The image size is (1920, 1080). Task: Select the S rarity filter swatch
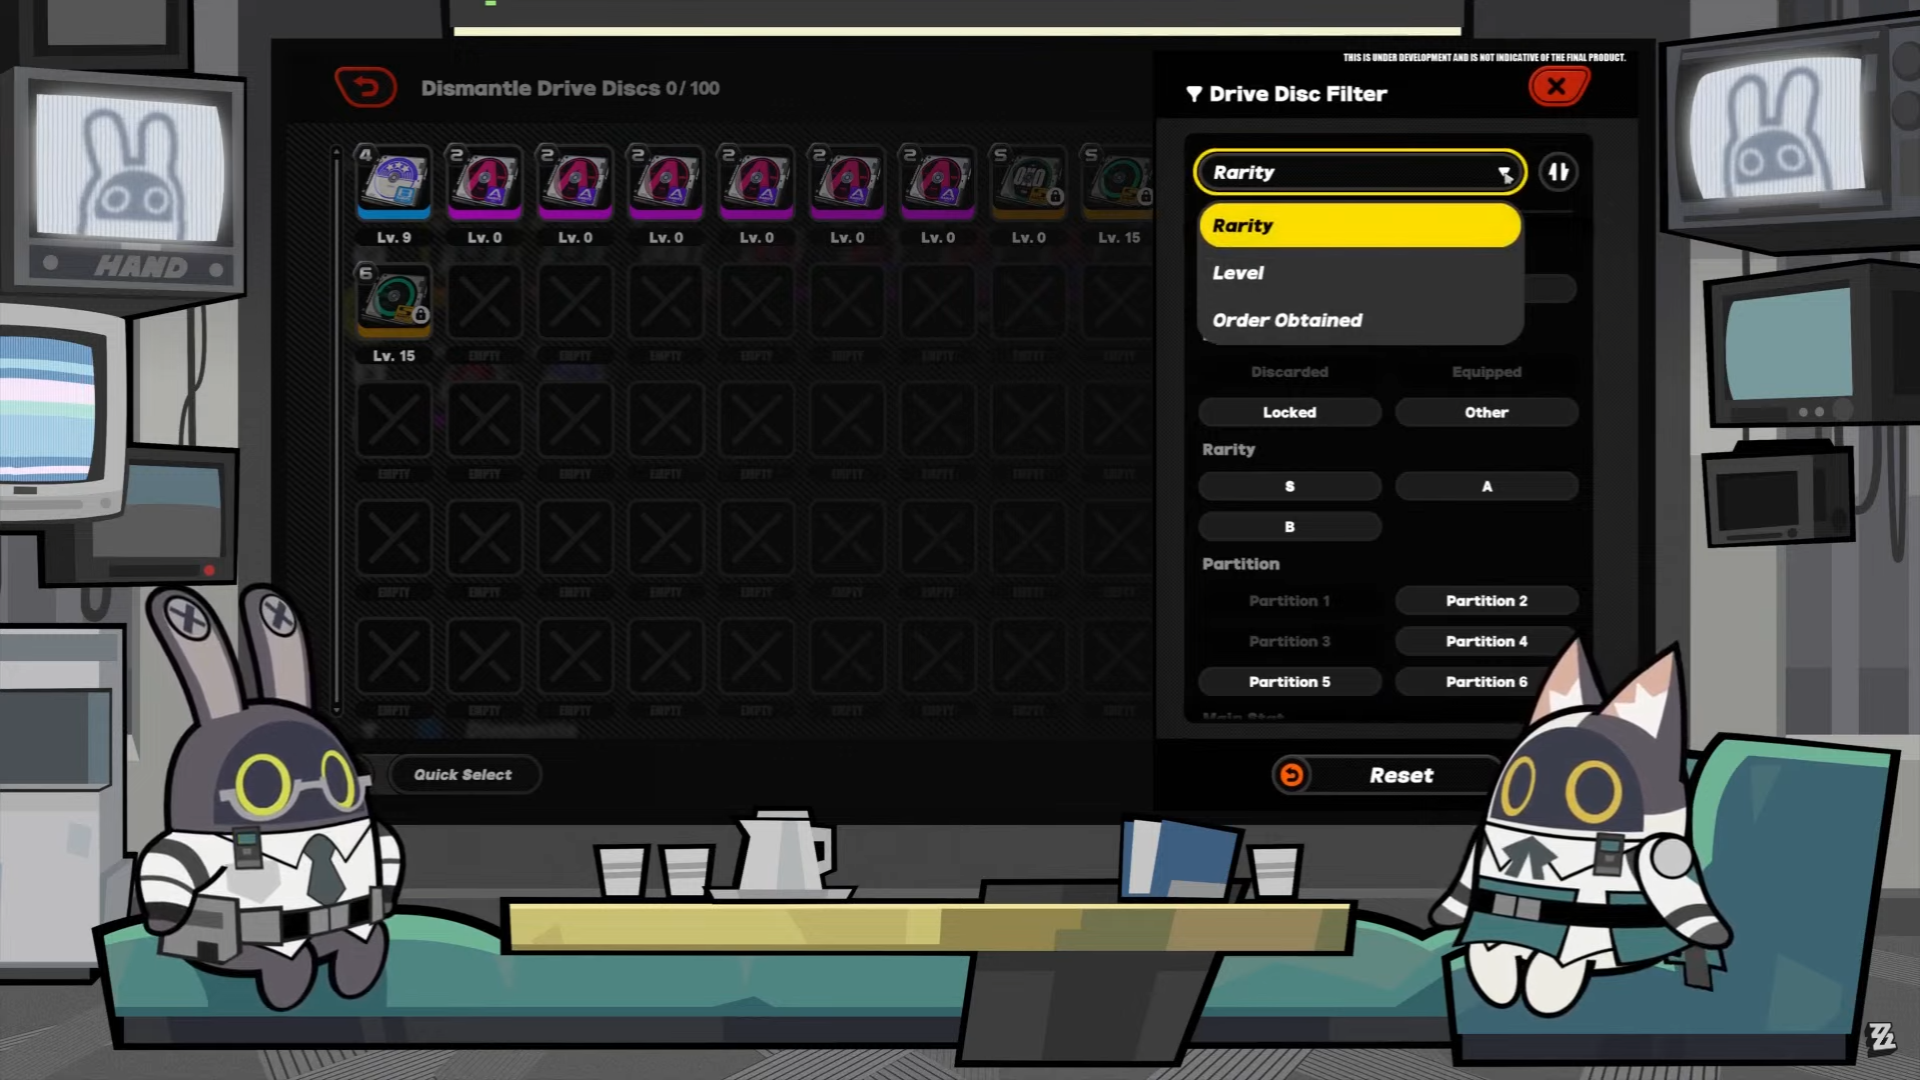point(1290,485)
